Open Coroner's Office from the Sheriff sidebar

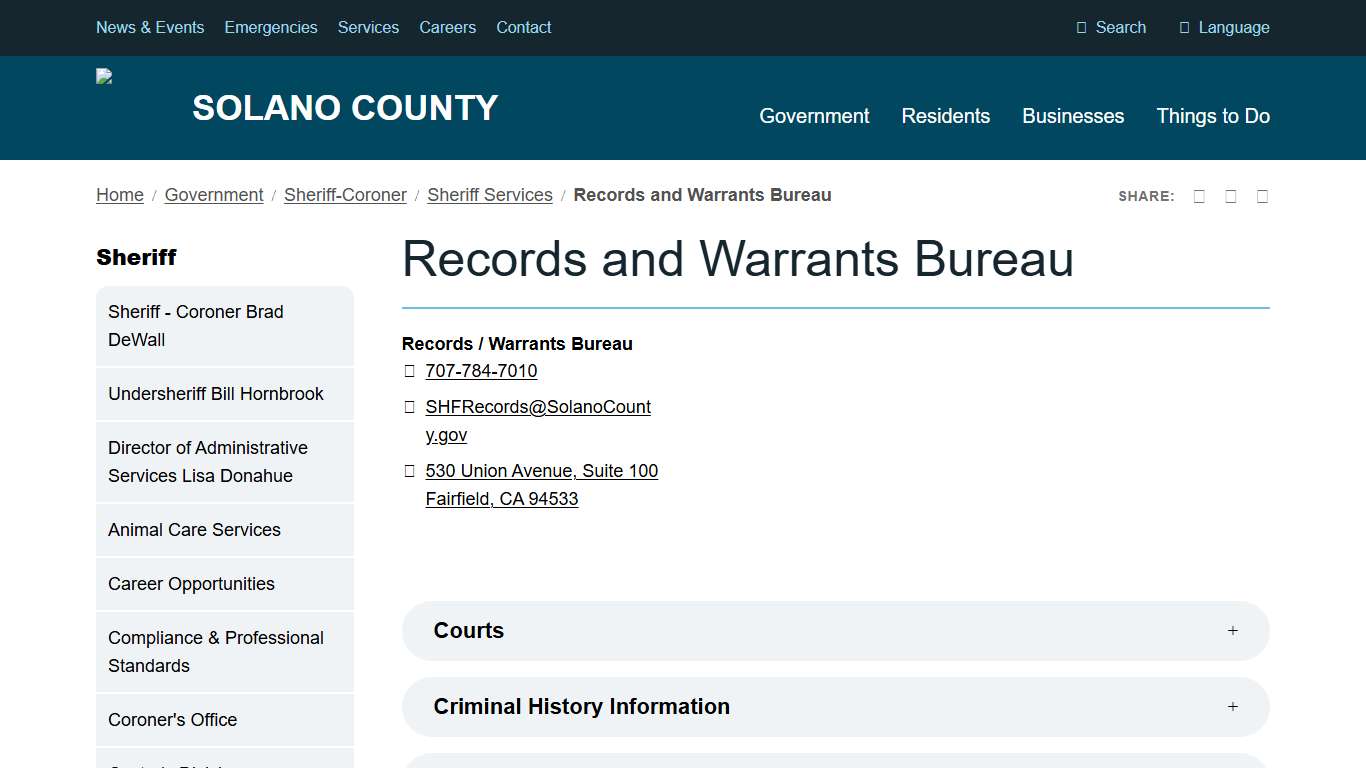click(172, 720)
